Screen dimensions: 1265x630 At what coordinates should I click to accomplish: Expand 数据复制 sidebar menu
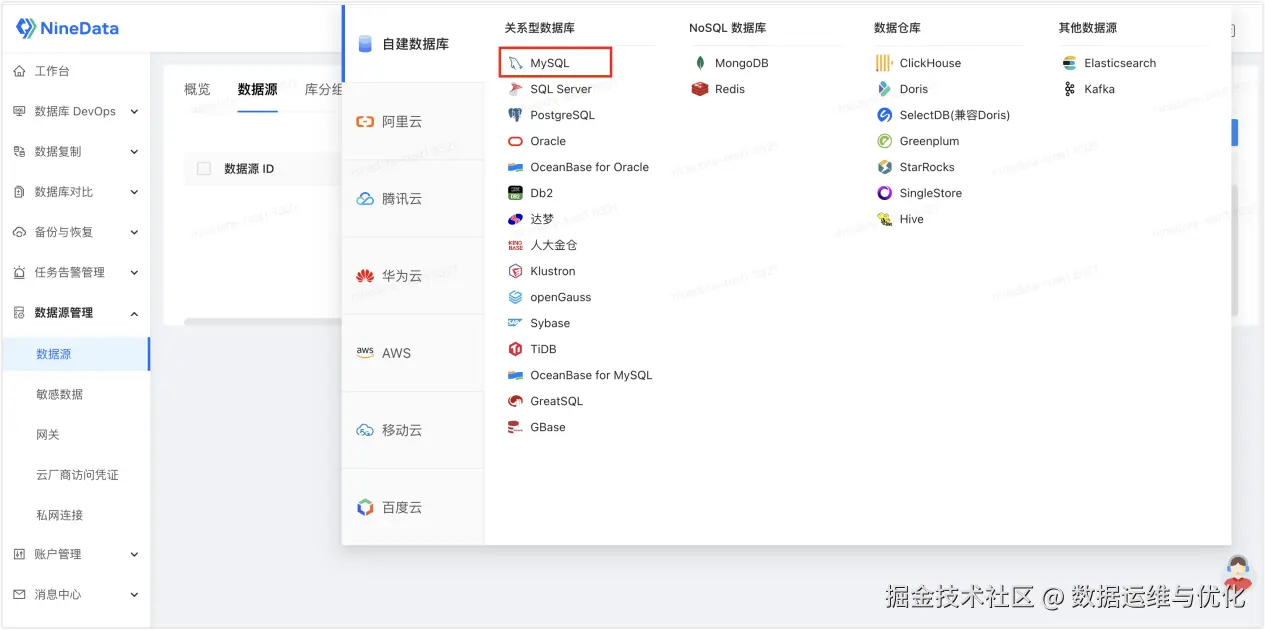[76, 152]
